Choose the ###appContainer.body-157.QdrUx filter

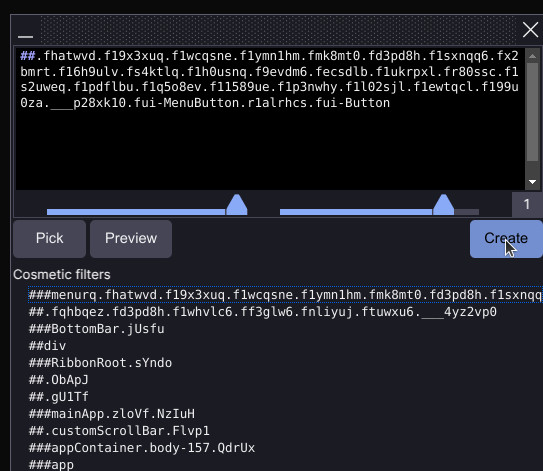point(142,448)
